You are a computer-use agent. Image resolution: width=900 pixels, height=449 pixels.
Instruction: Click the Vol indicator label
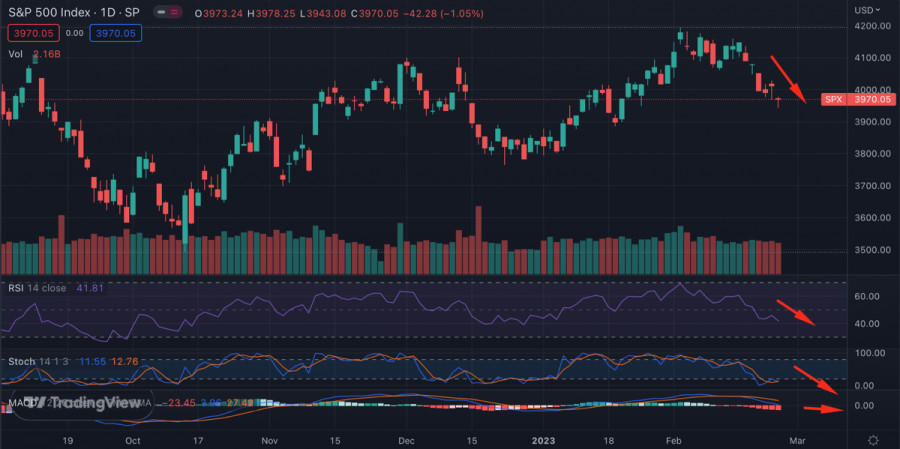pyautogui.click(x=15, y=54)
